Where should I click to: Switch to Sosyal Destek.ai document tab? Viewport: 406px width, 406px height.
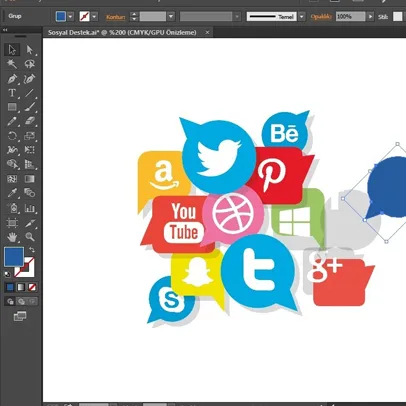pyautogui.click(x=122, y=33)
